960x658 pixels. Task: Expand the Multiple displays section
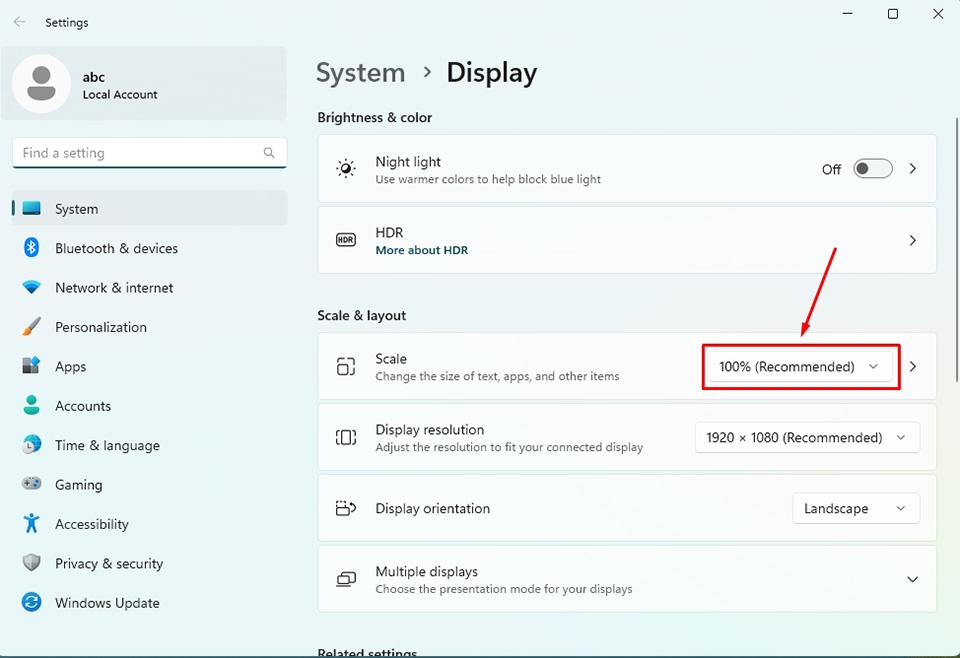click(x=911, y=578)
